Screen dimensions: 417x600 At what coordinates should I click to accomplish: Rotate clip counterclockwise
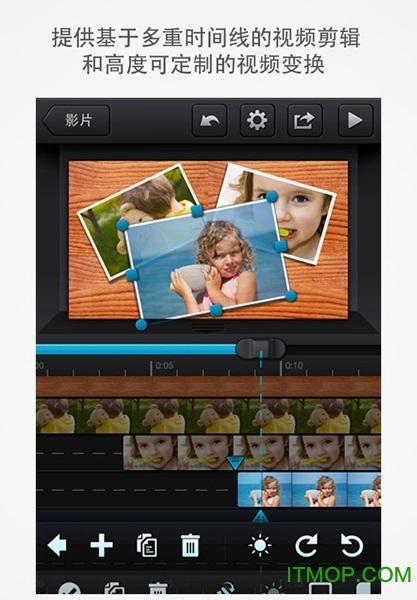click(352, 545)
